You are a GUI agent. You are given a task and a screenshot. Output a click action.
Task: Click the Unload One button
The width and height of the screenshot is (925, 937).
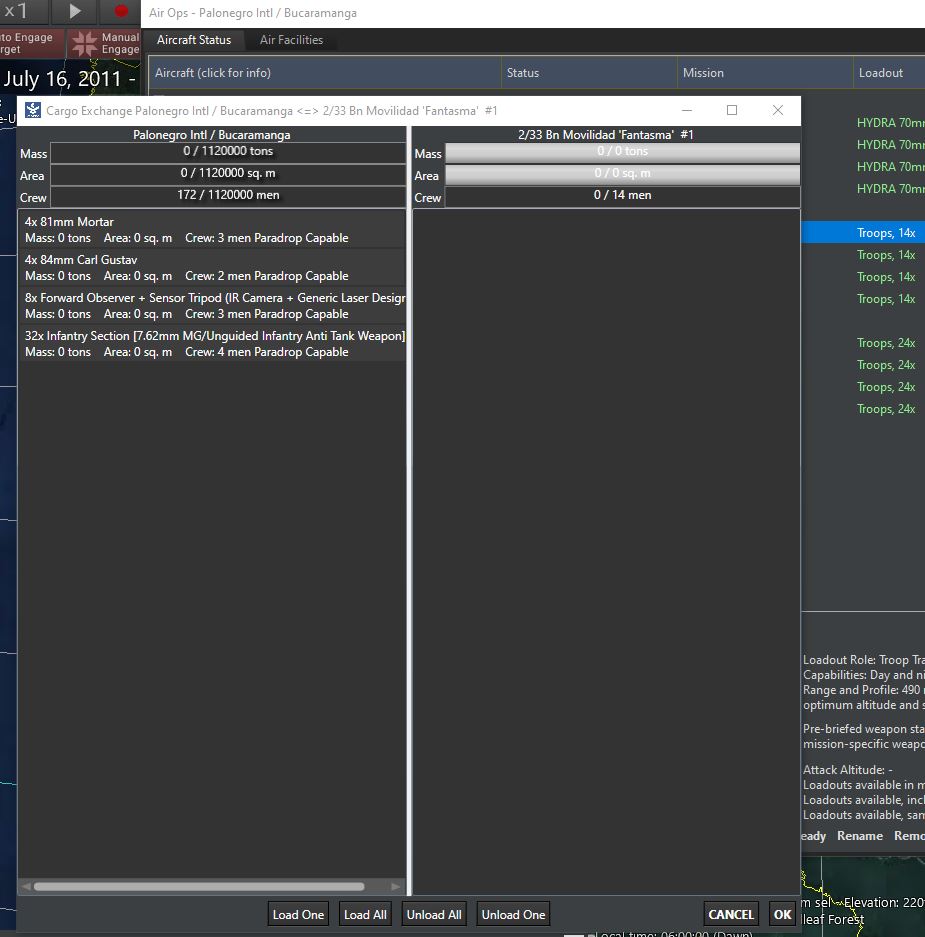[513, 914]
